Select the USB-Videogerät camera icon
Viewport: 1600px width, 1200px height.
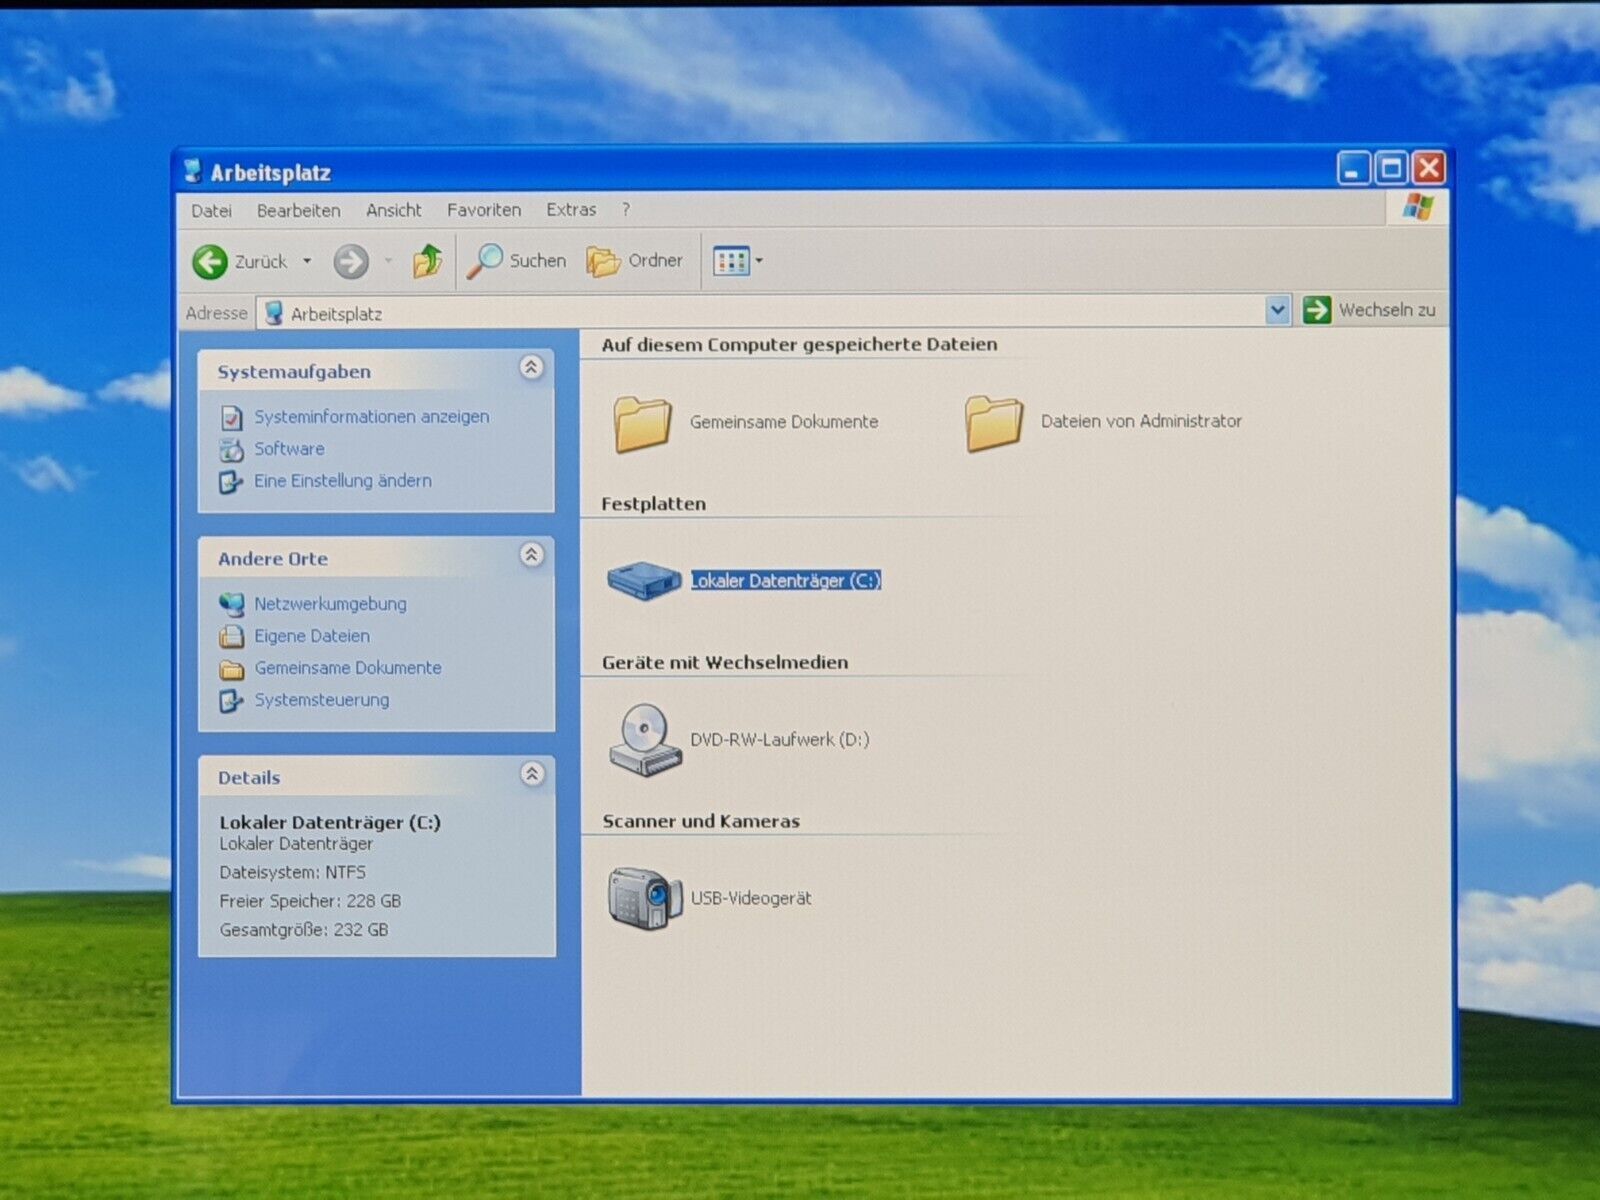click(645, 898)
